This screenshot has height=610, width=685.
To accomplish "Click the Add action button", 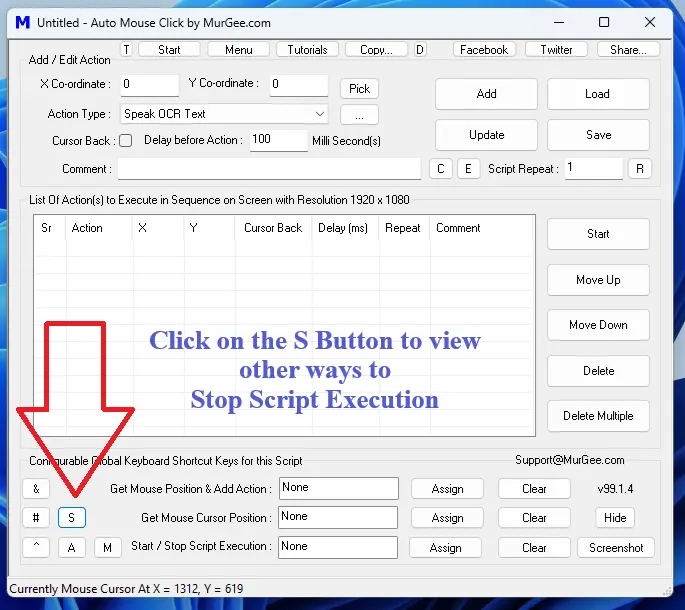I will click(486, 94).
